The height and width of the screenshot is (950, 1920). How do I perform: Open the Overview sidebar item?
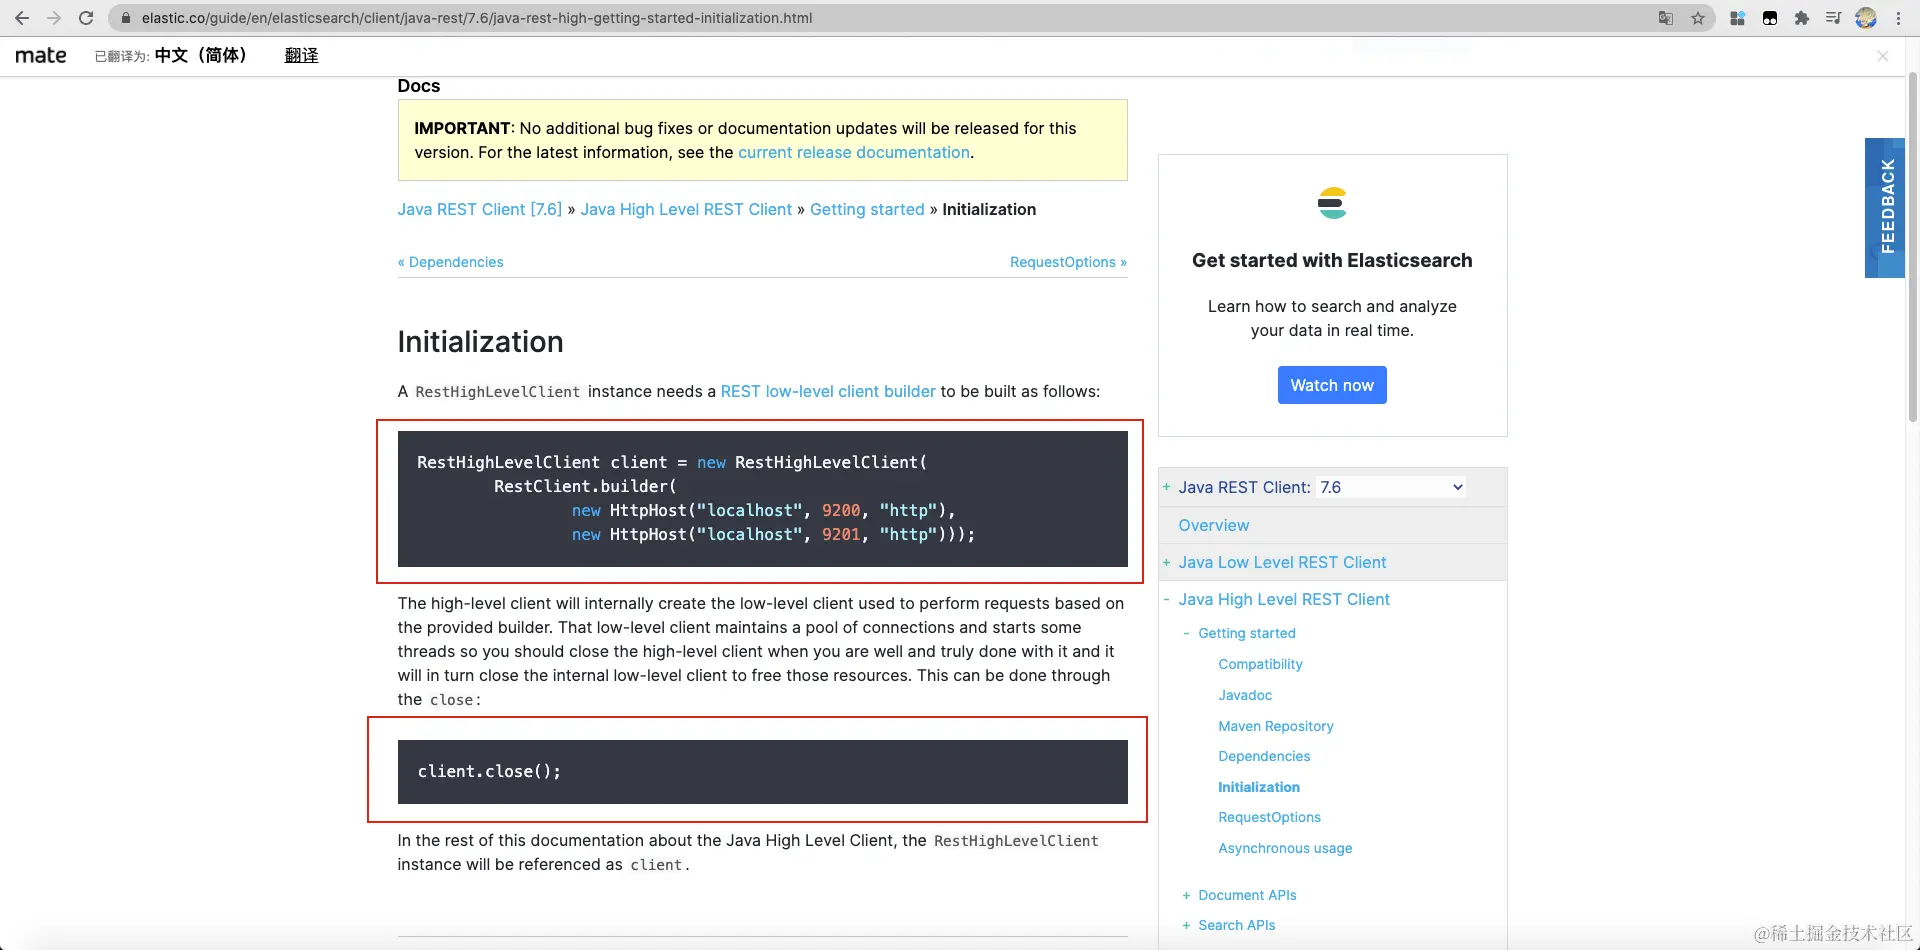click(x=1213, y=525)
